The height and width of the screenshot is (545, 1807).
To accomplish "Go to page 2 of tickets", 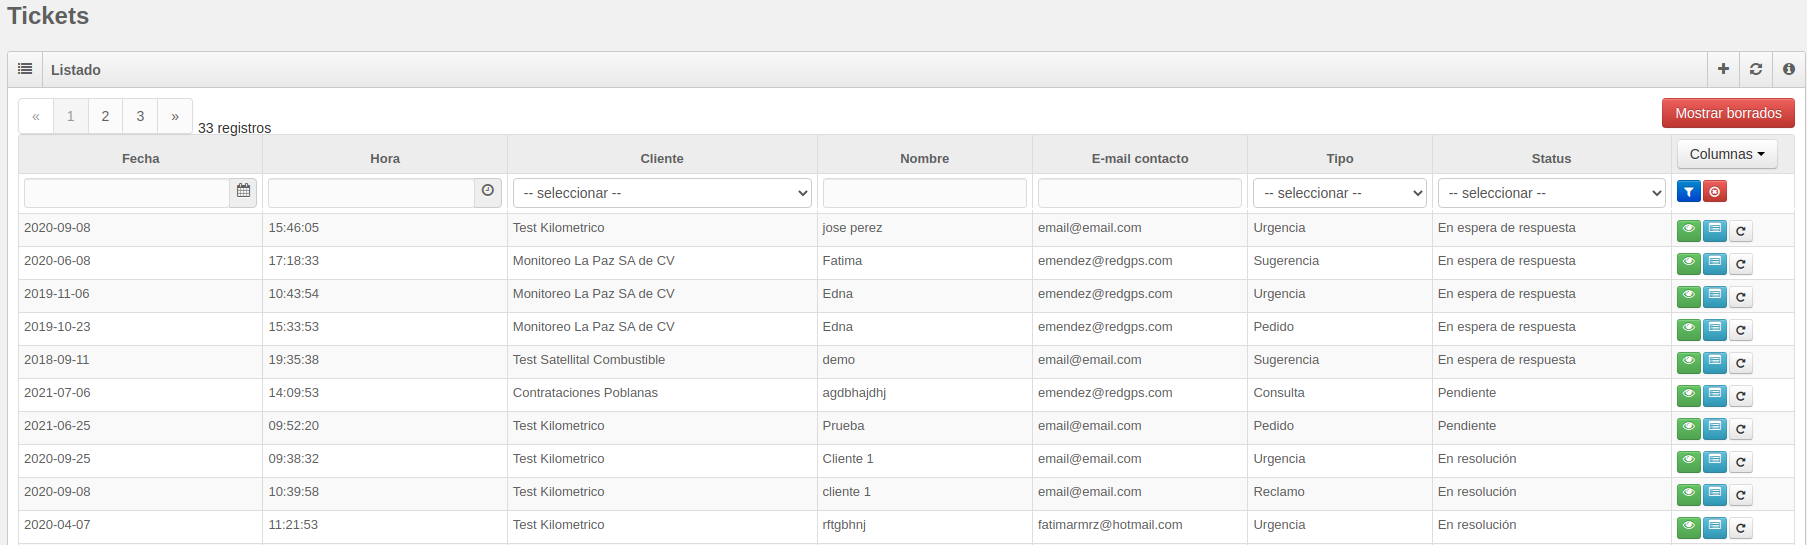I will tap(105, 116).
